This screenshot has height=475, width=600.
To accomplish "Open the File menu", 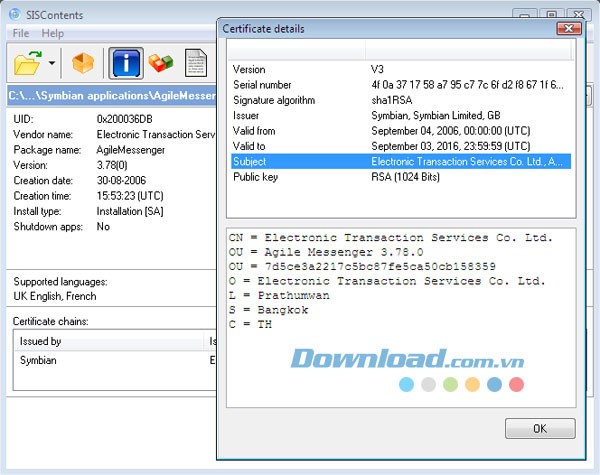I will [x=21, y=33].
